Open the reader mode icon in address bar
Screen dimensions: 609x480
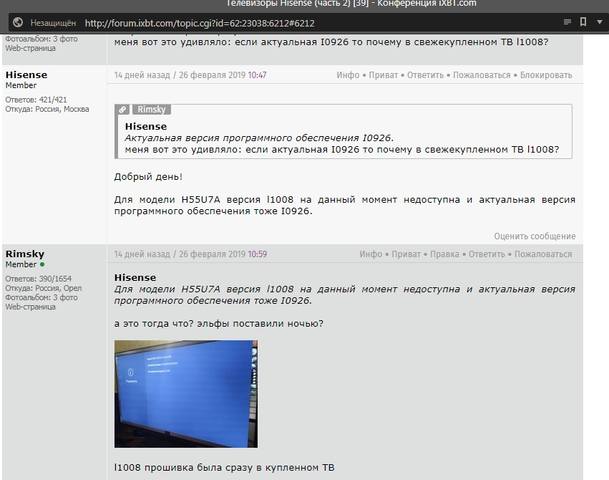(x=567, y=22)
